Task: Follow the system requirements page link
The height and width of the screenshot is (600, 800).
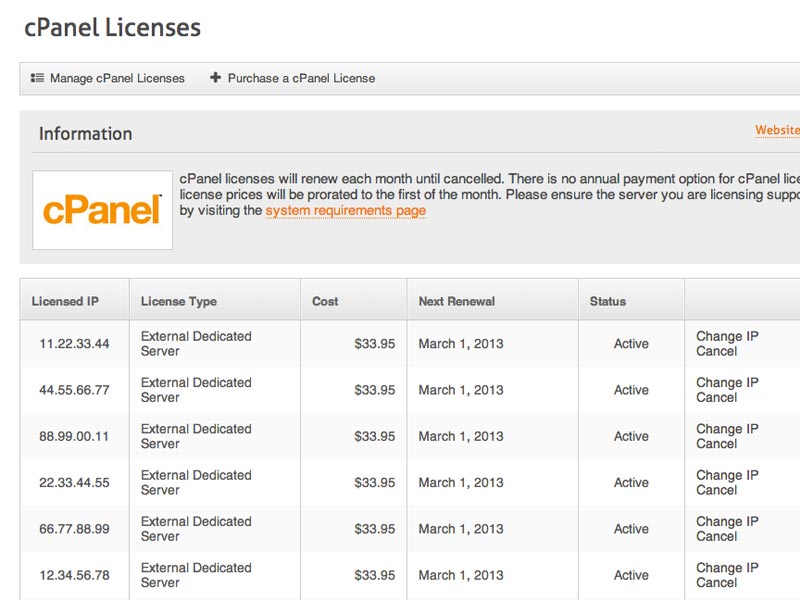Action: [x=345, y=211]
